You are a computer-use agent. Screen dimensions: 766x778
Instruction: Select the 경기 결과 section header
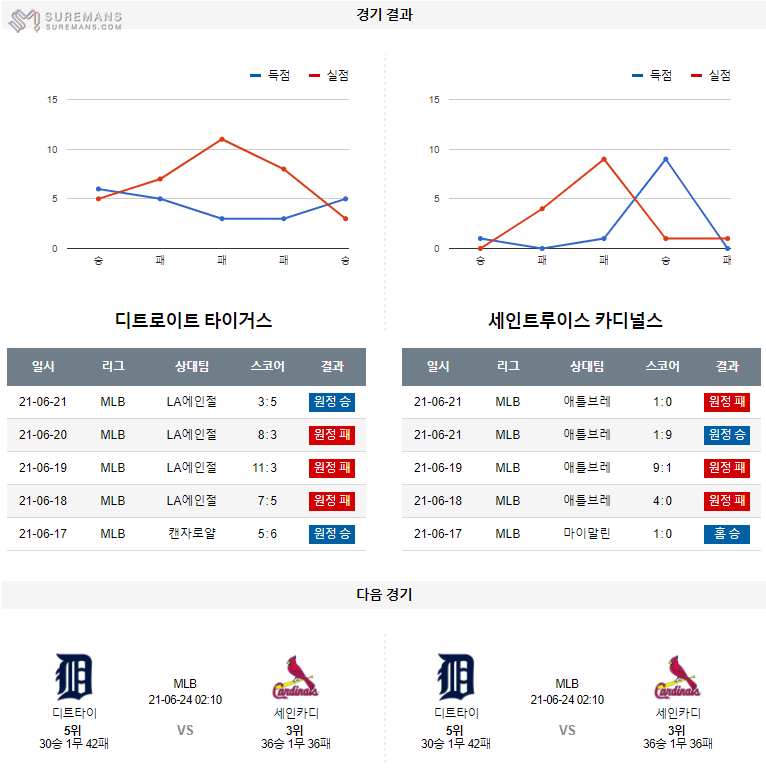pyautogui.click(x=384, y=15)
